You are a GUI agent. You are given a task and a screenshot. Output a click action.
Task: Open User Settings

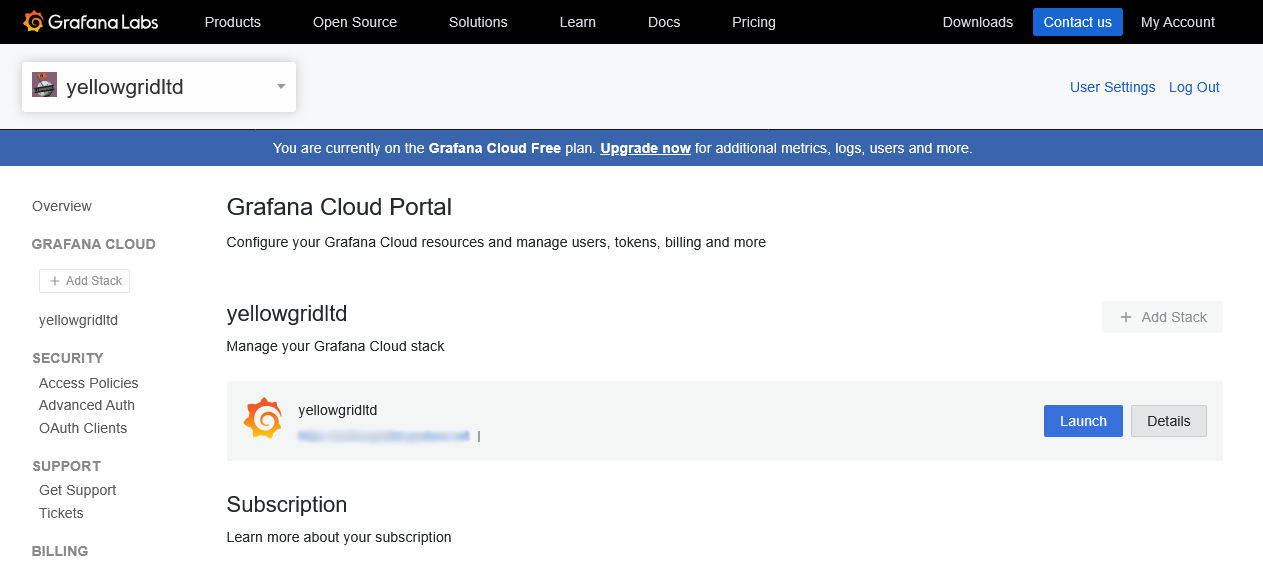coord(1112,87)
